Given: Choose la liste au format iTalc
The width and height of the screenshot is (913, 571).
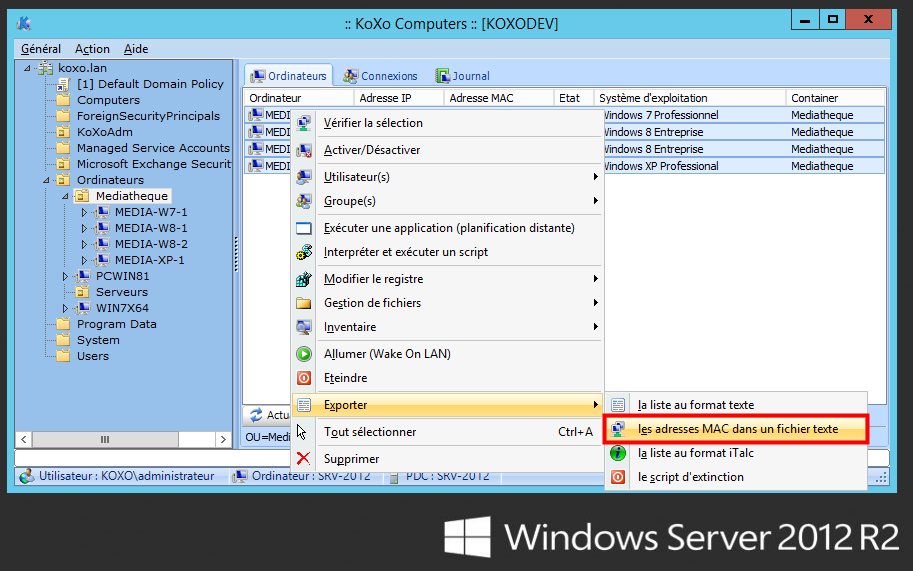Looking at the screenshot, I should pos(737,453).
